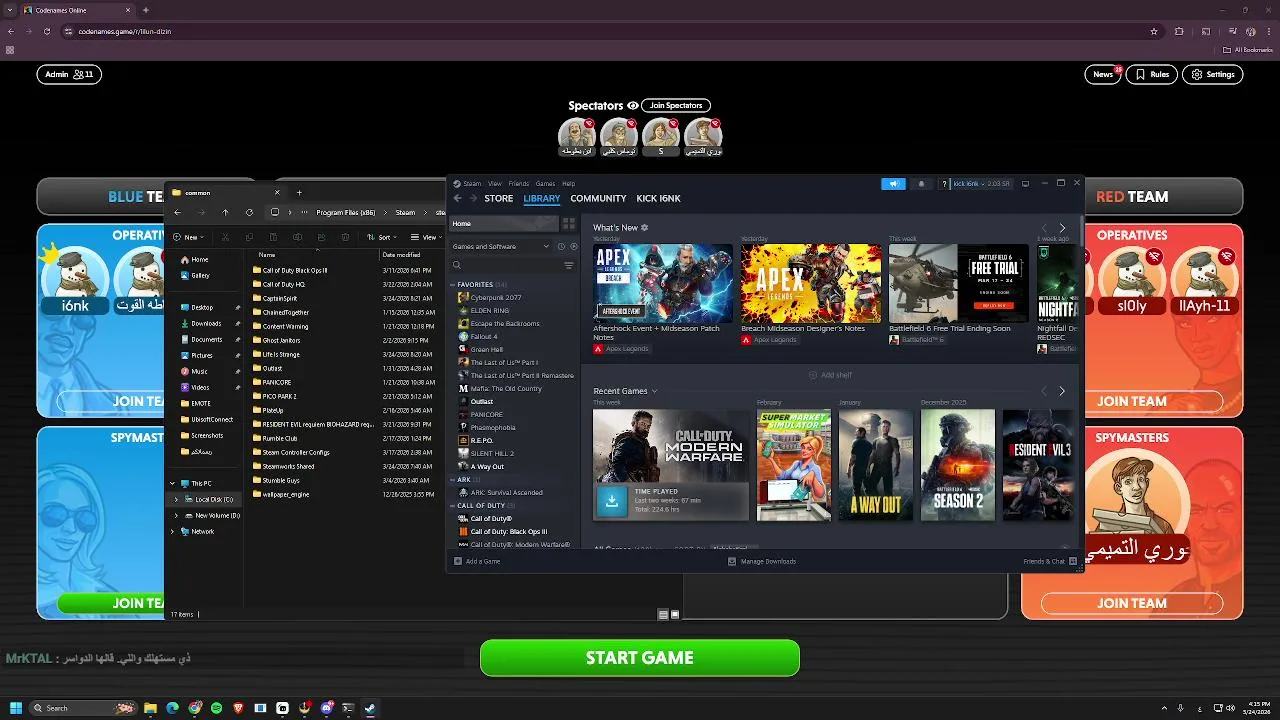Image resolution: width=1280 pixels, height=720 pixels.
Task: Click Join Spectators button
Action: 676,106
